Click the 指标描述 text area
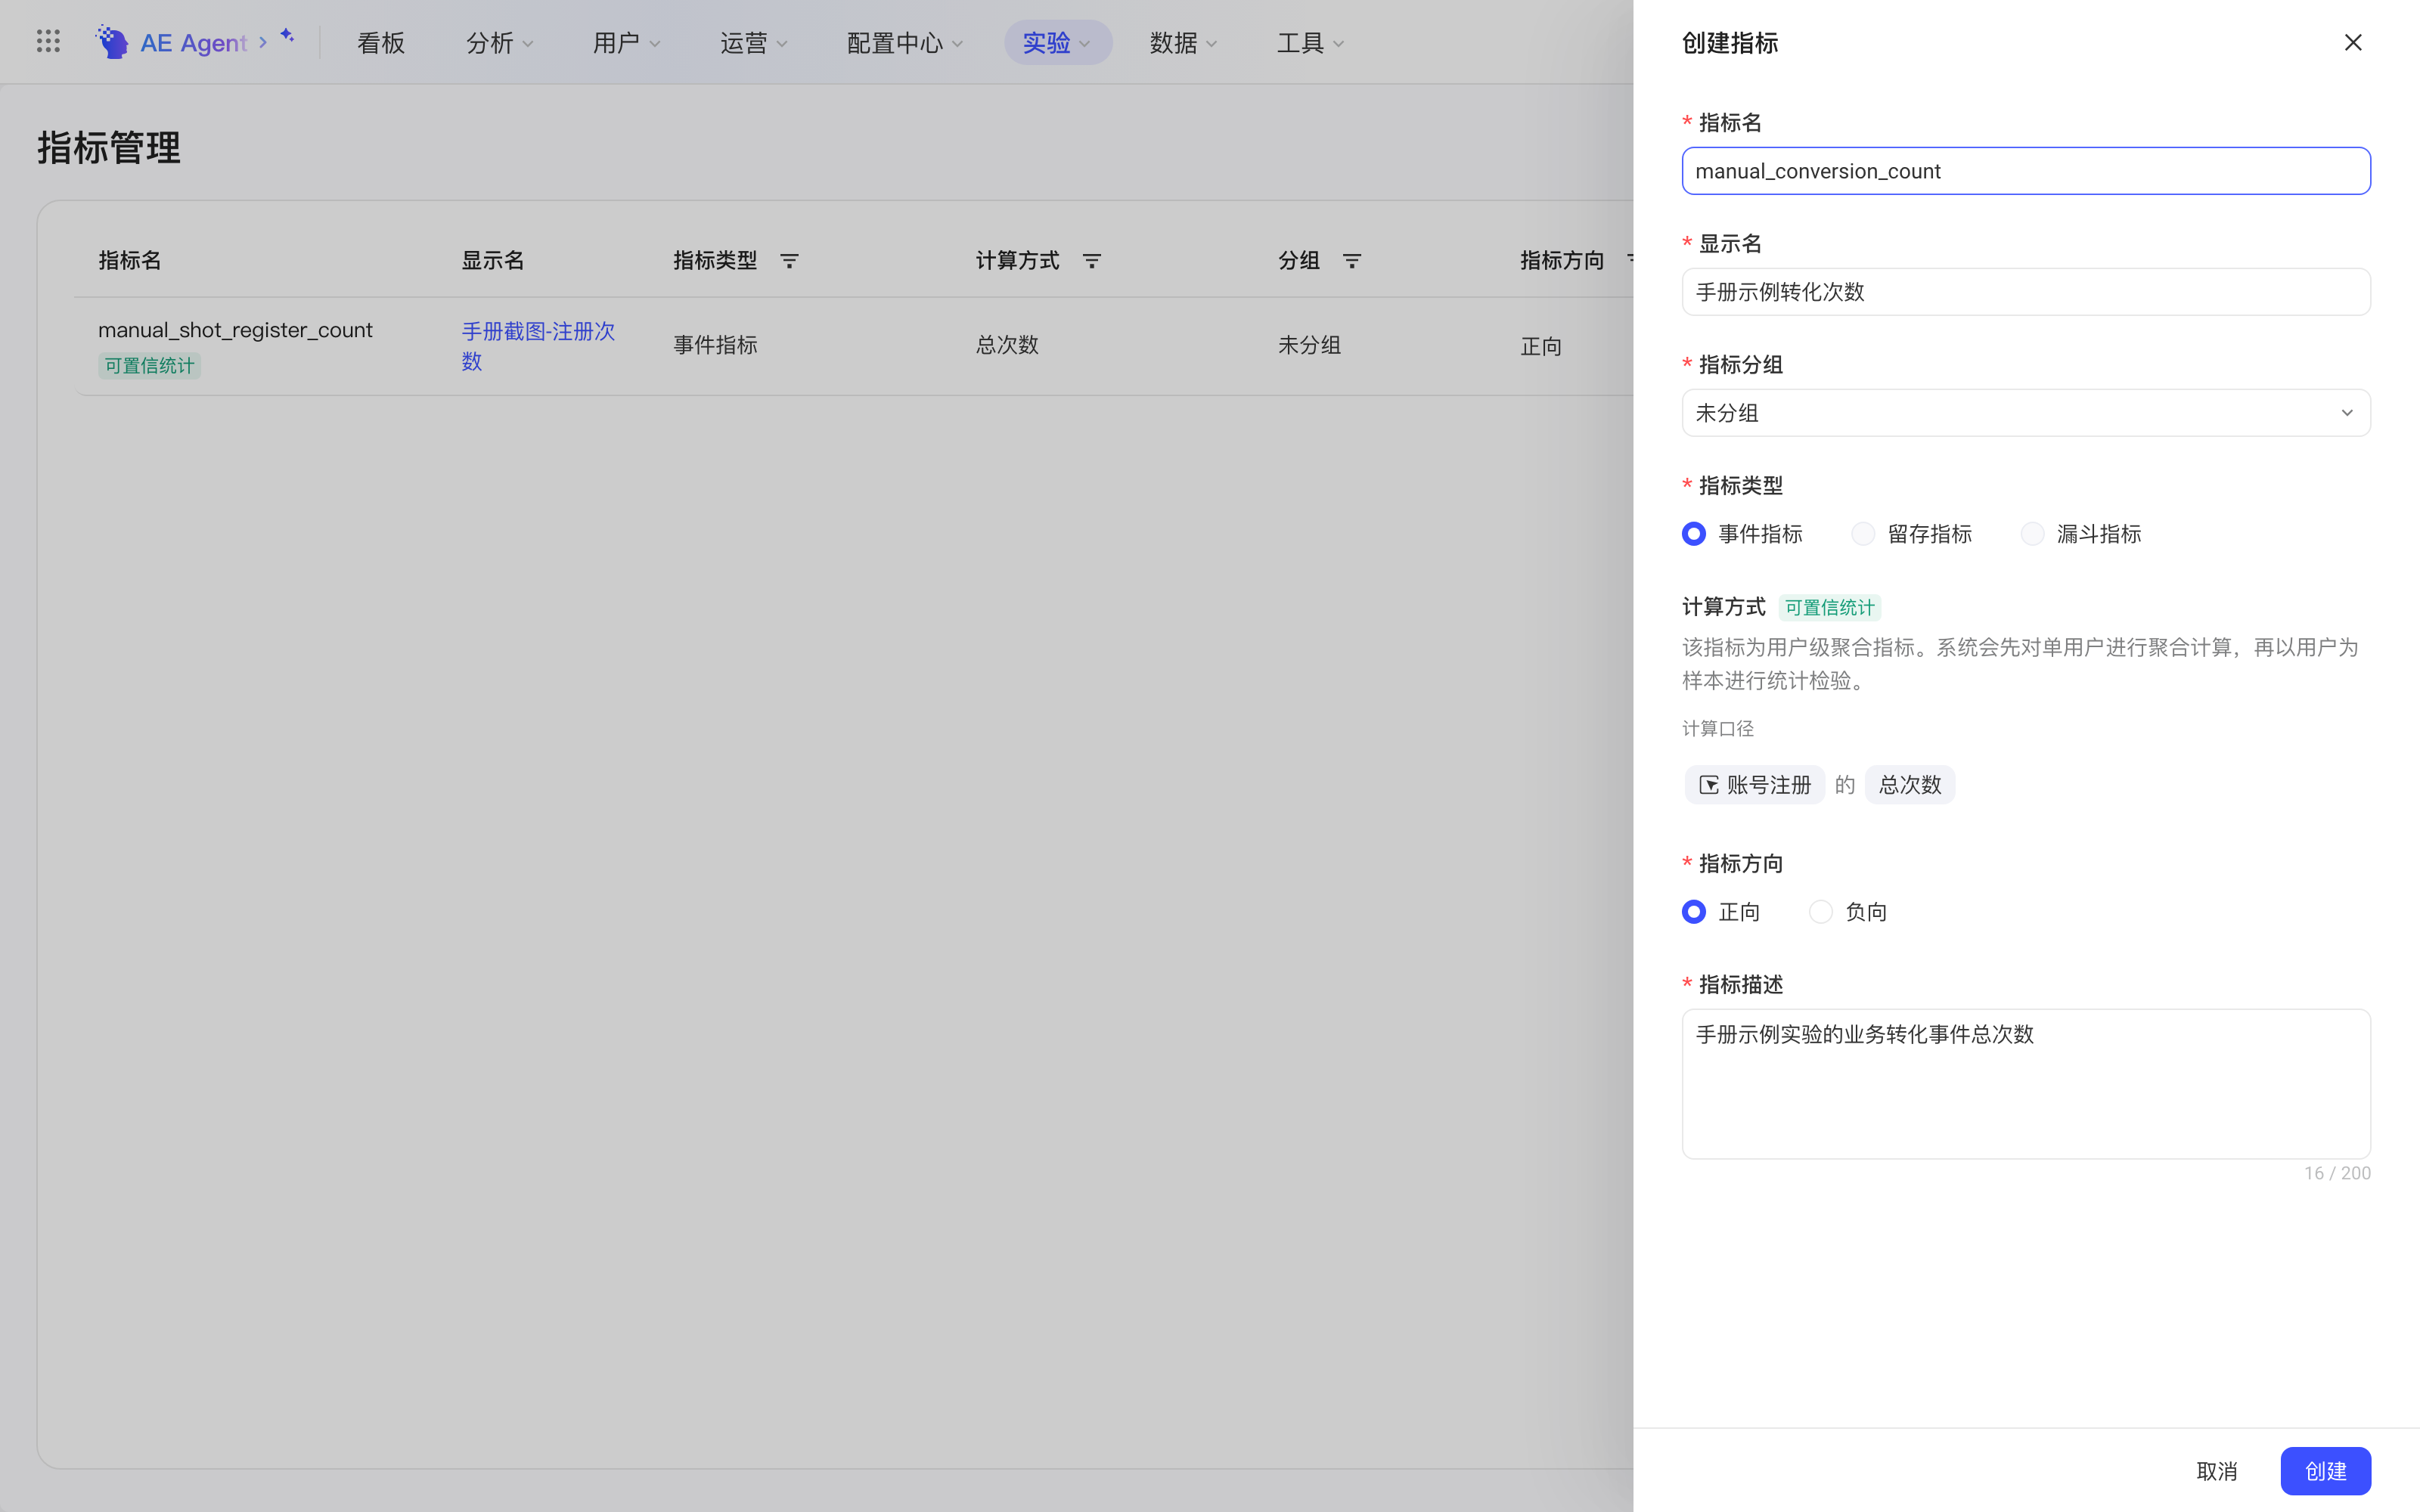Screen dimensions: 2420x1512 tap(2026, 1084)
